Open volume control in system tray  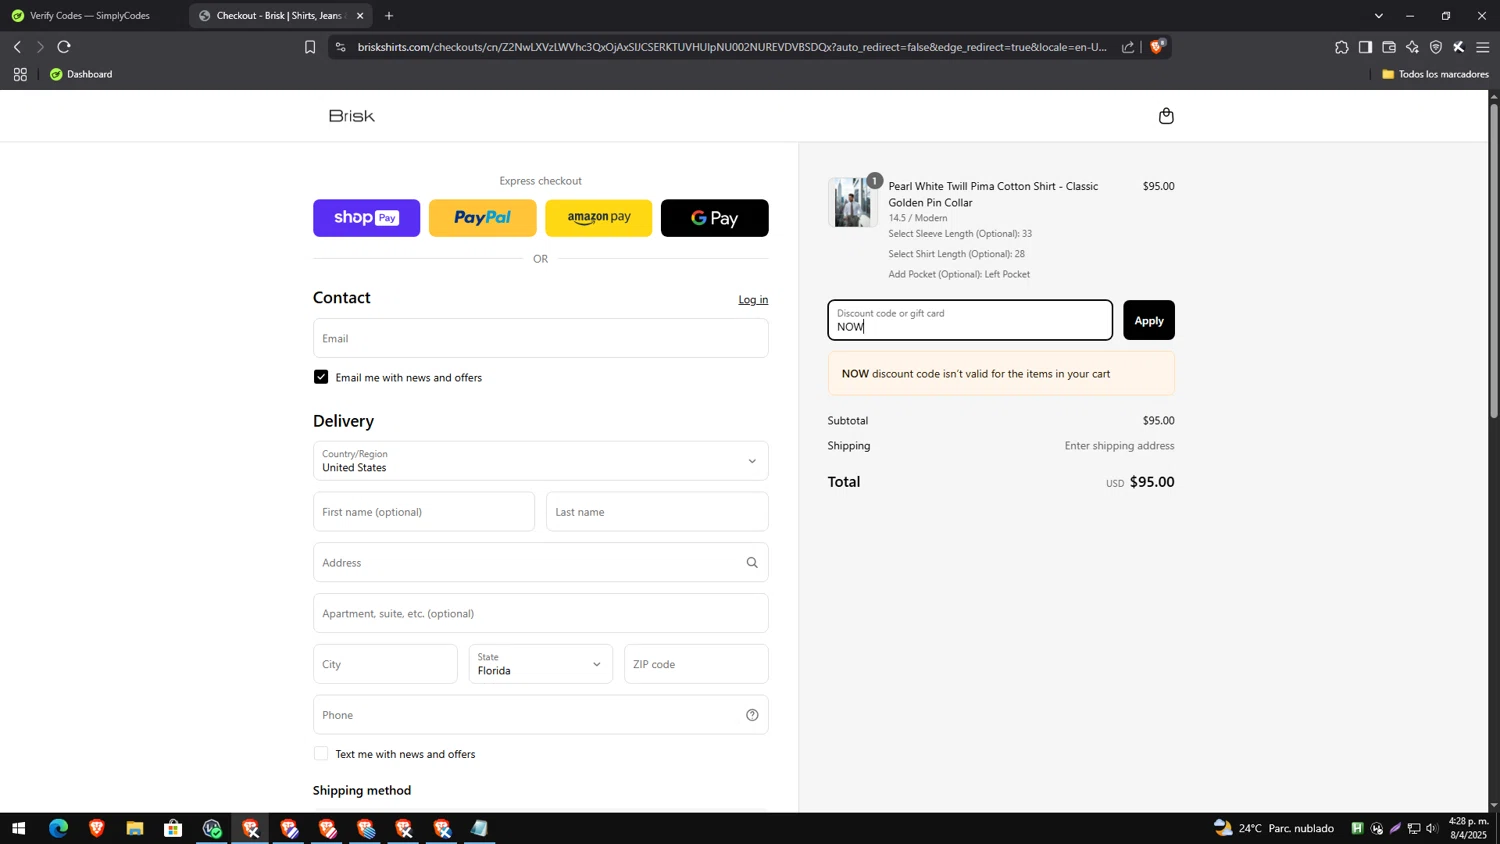pos(1432,828)
